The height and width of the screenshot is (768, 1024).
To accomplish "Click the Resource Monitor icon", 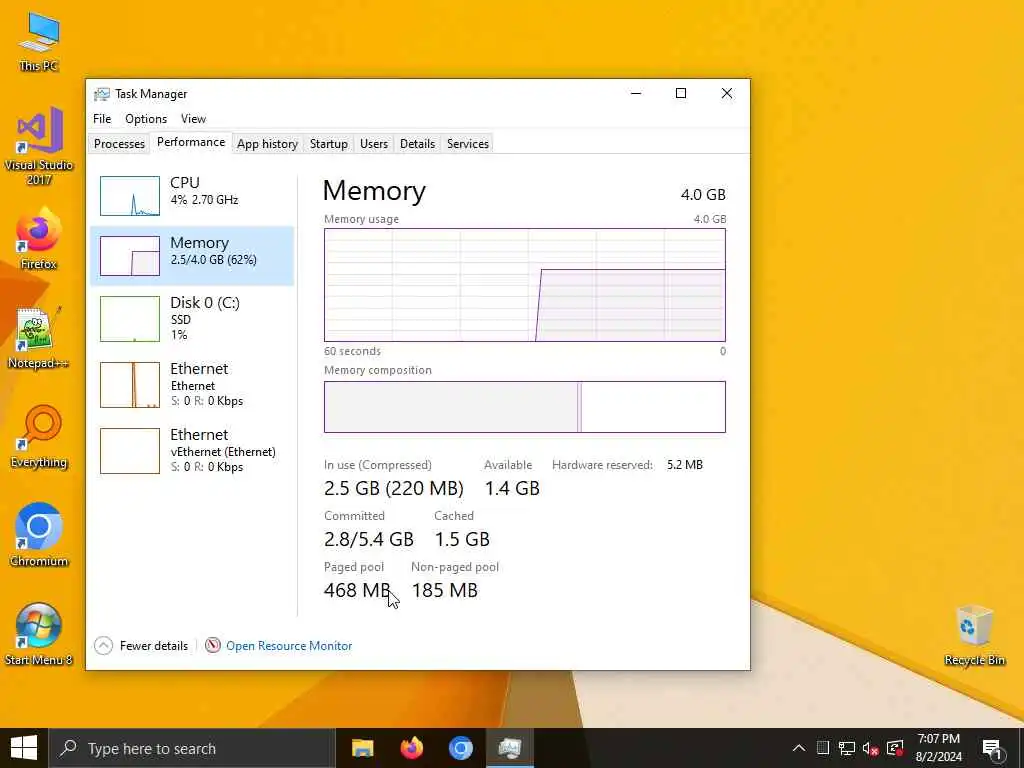I will [x=213, y=645].
